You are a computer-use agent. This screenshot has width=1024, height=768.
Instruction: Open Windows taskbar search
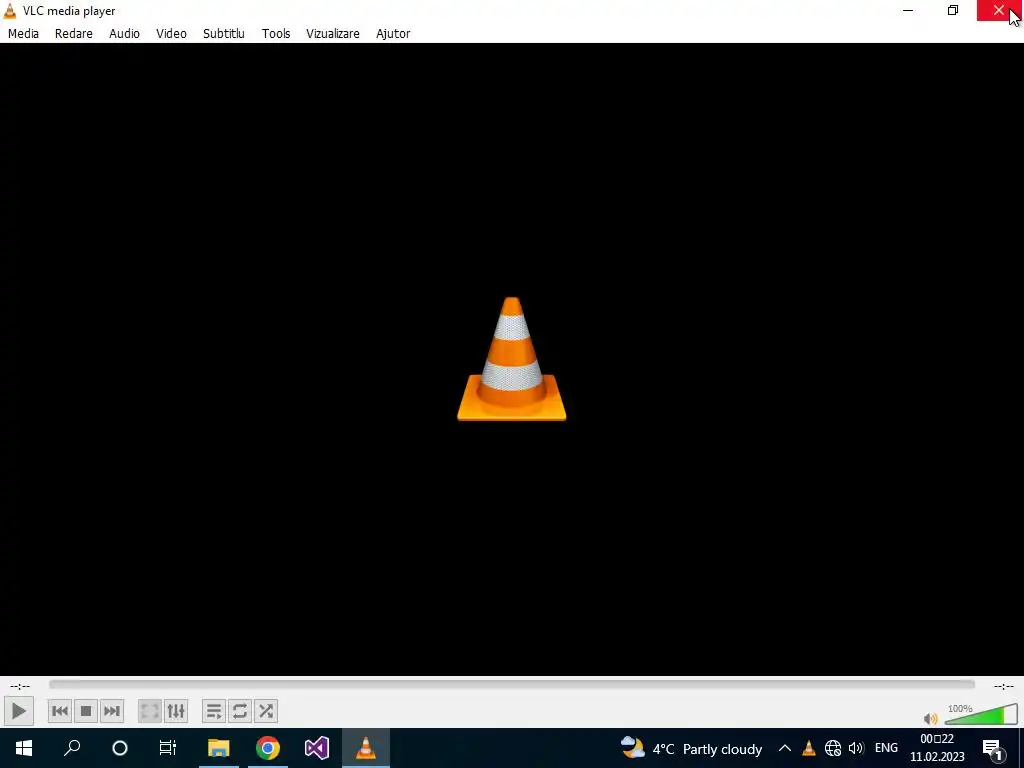coord(72,748)
